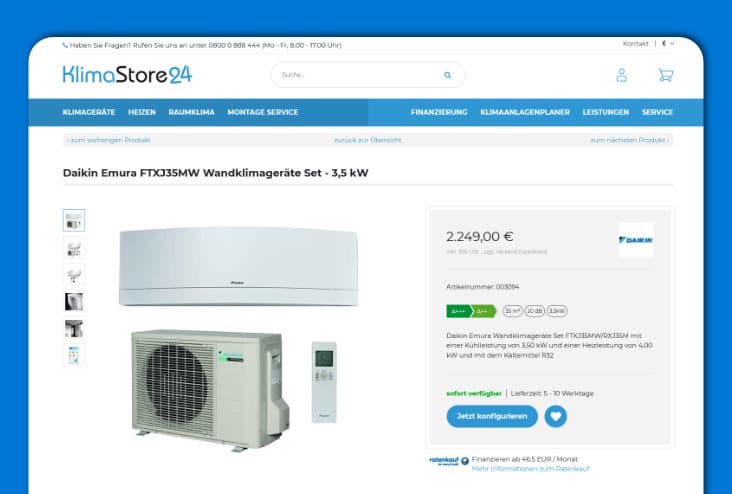Click the search magnifier icon

(447, 75)
